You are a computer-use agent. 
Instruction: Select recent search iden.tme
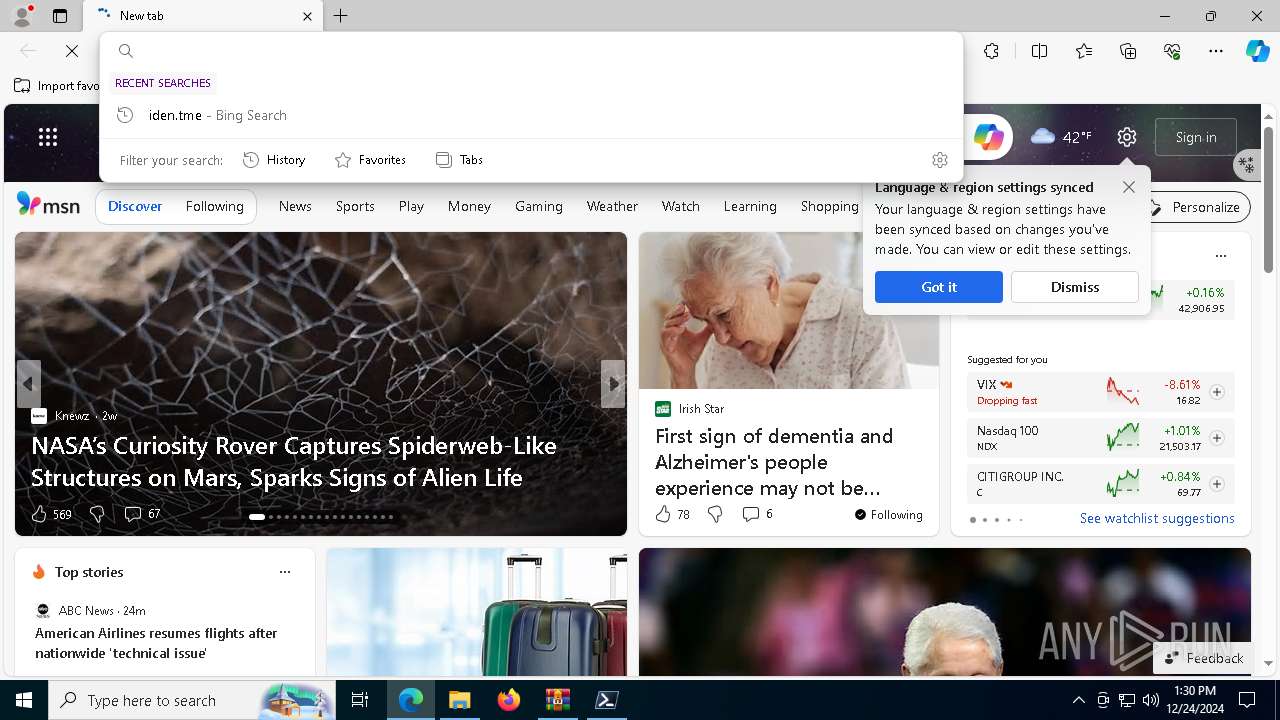(x=531, y=115)
